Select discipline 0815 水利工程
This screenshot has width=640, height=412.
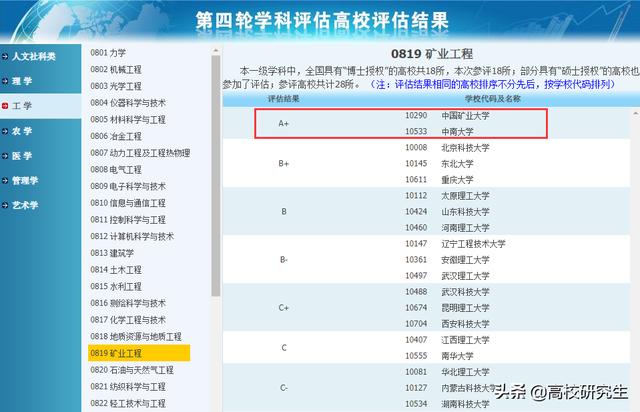[x=116, y=286]
